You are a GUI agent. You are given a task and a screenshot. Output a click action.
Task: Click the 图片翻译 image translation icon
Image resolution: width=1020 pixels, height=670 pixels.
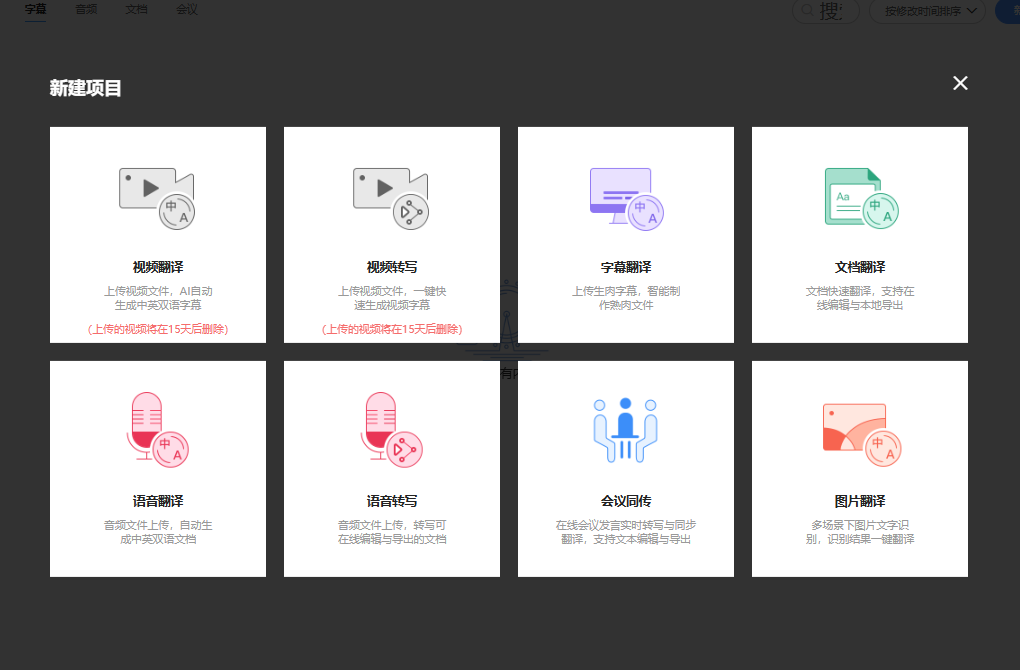coord(862,435)
